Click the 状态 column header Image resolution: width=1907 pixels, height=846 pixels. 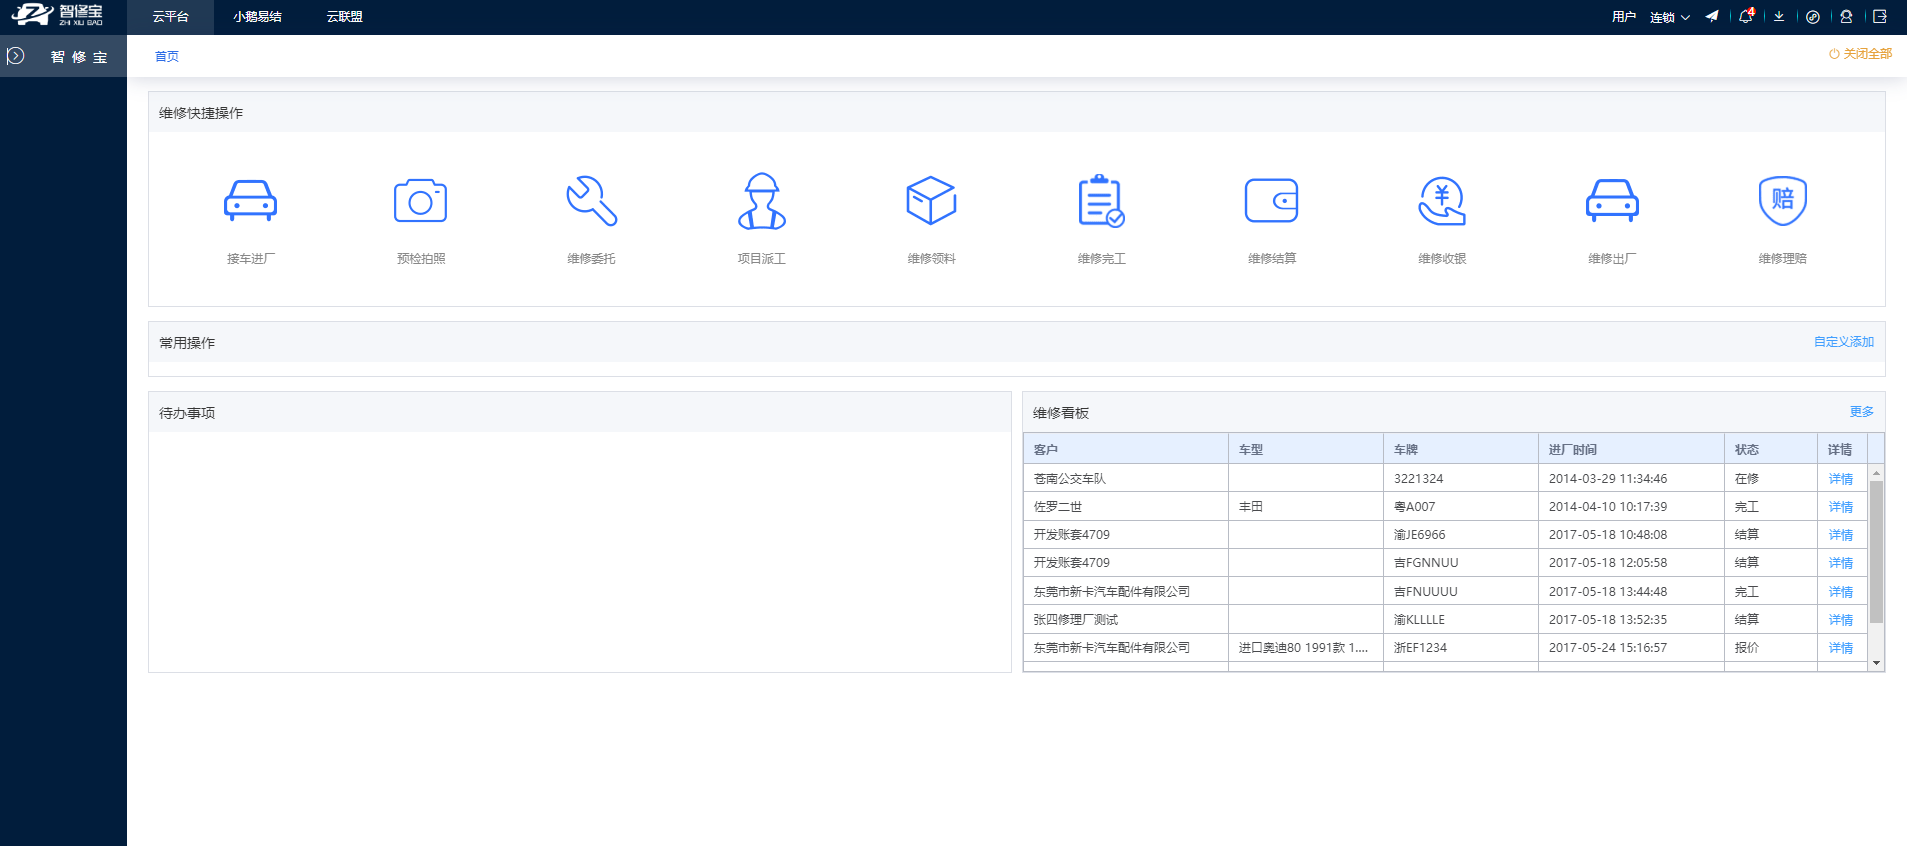[1771, 449]
